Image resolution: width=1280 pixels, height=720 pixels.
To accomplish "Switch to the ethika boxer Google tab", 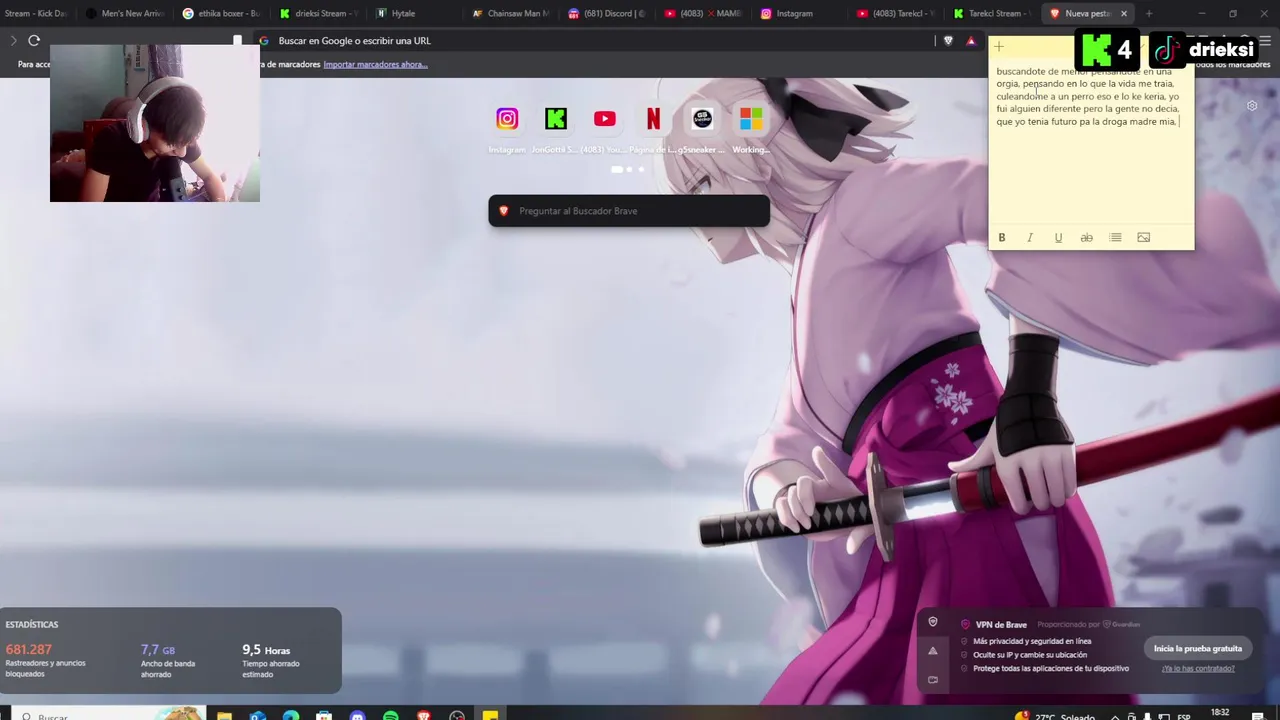I will tap(221, 14).
